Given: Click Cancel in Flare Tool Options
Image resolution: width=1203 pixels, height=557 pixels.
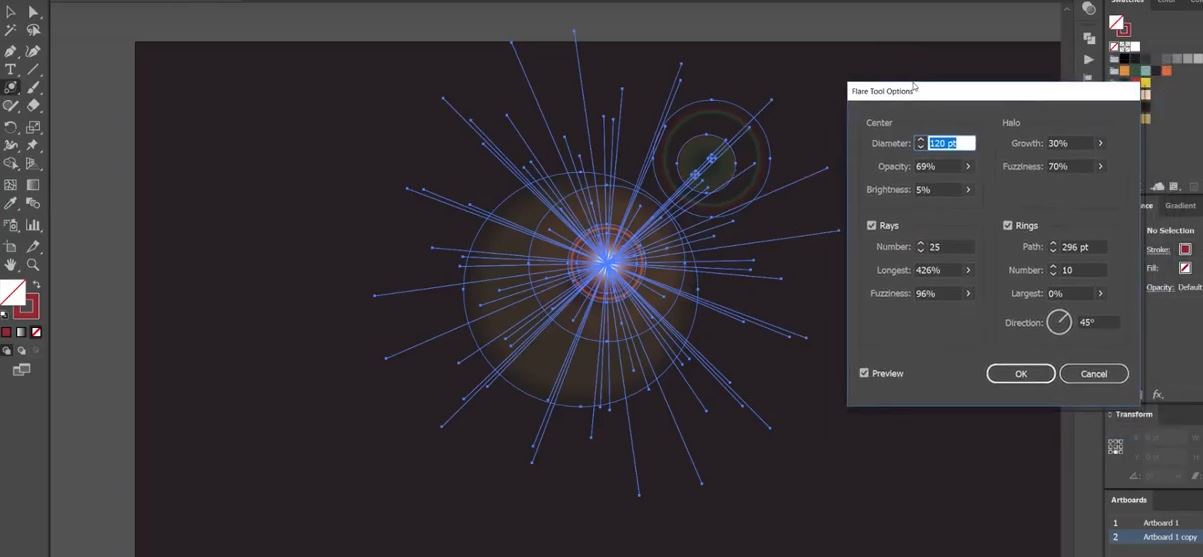Looking at the screenshot, I should [1094, 374].
